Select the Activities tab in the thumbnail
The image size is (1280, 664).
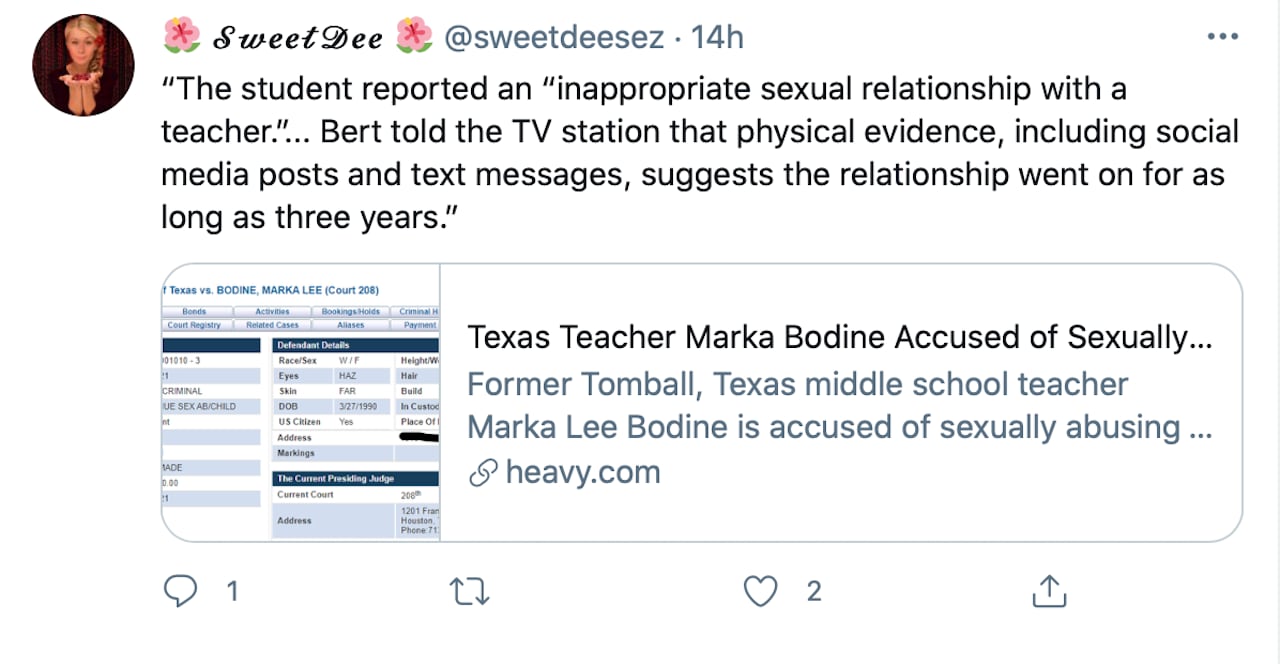(272, 312)
